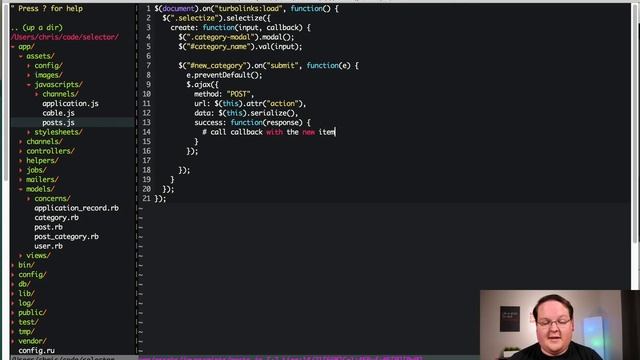Open the mailers/ folder
This screenshot has height=360, width=640.
42,180
